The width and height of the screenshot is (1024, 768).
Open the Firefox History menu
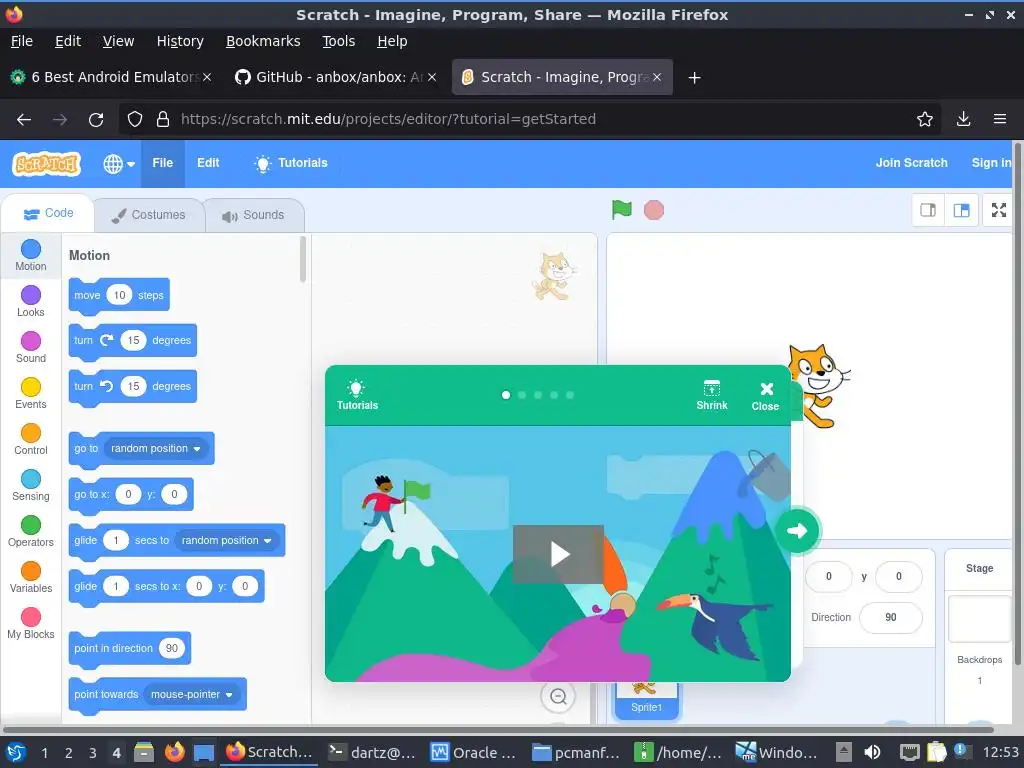click(x=180, y=41)
